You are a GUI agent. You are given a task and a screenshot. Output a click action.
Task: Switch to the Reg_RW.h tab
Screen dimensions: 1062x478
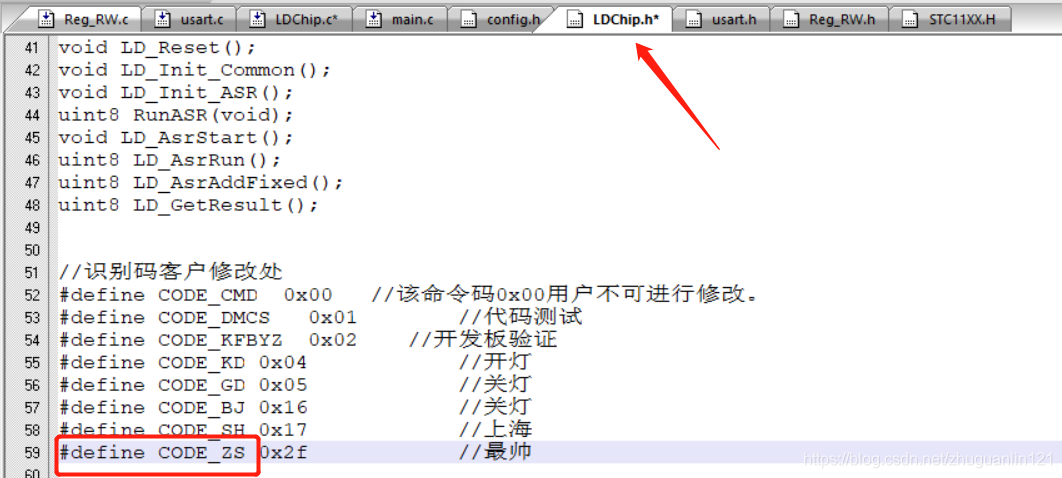829,19
